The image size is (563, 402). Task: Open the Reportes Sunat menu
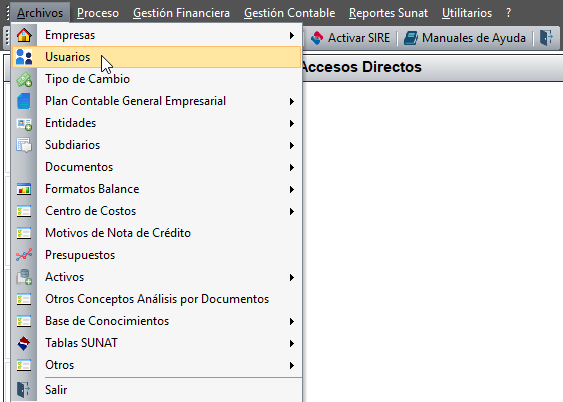388,13
